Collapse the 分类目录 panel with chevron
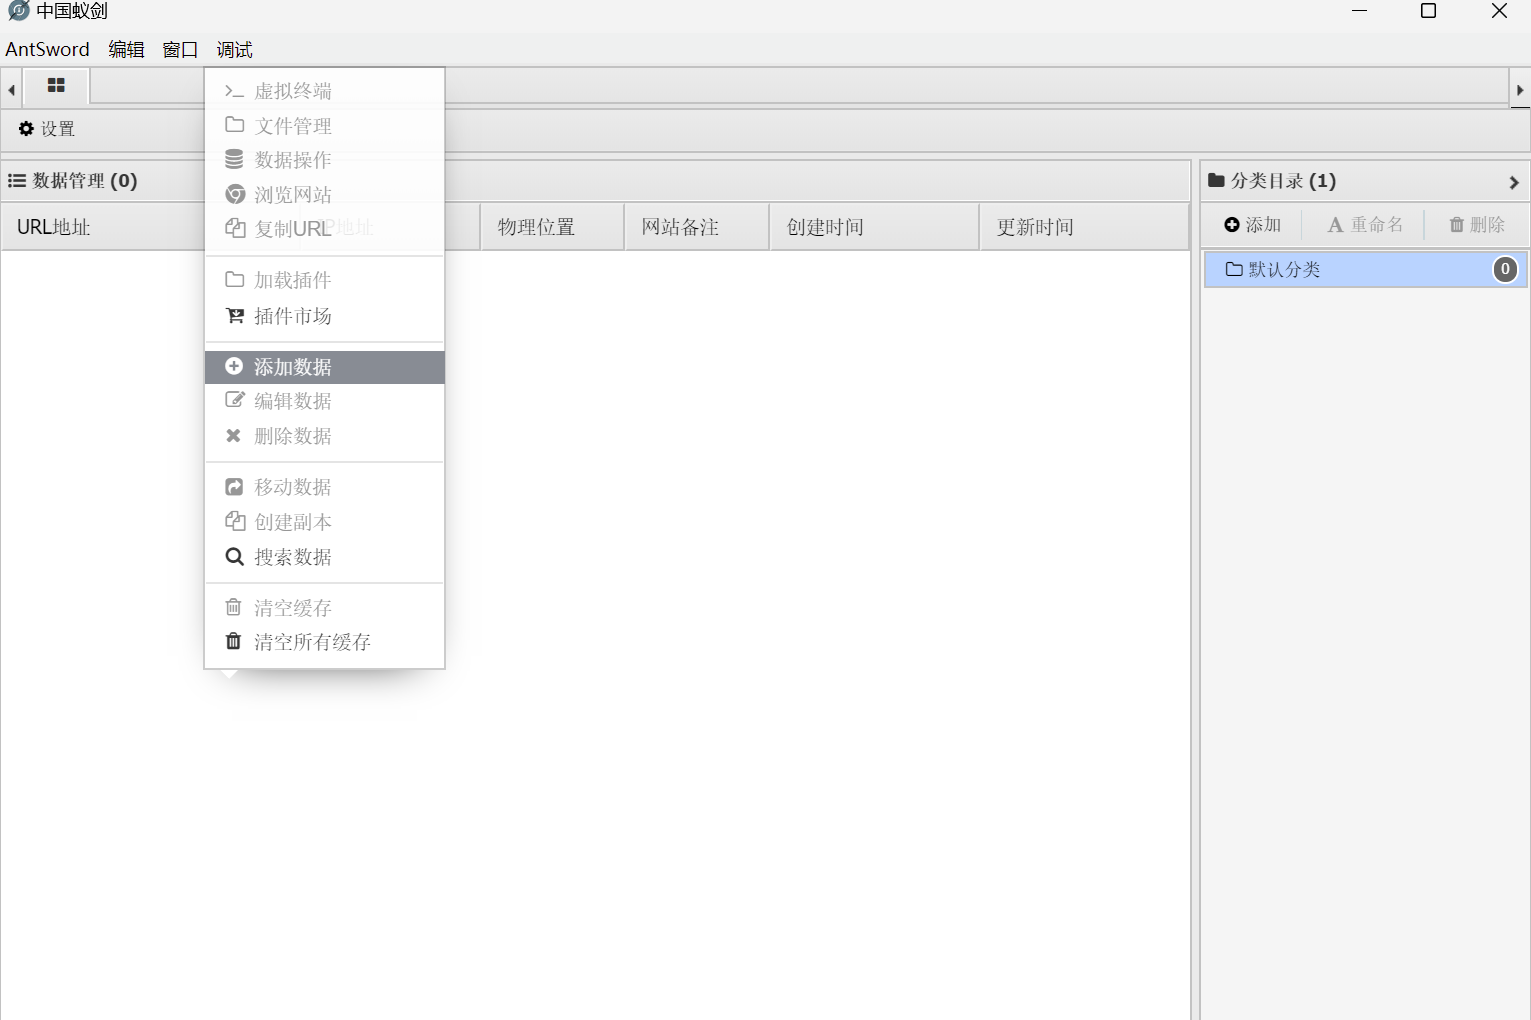The image size is (1531, 1020). 1514,182
